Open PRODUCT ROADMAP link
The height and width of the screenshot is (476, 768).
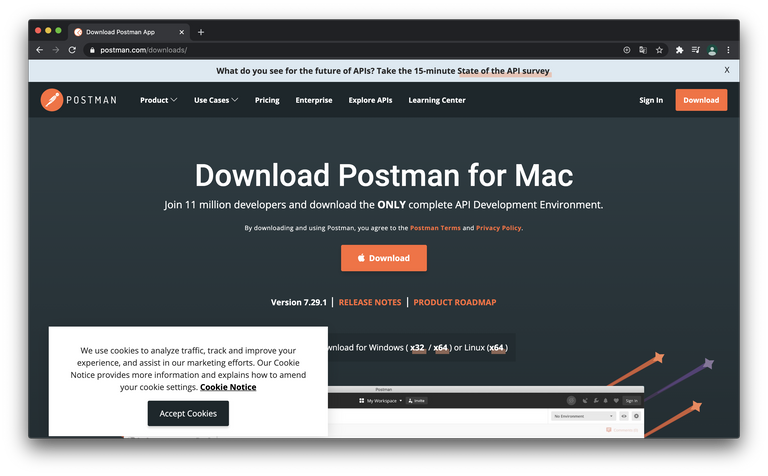[455, 302]
